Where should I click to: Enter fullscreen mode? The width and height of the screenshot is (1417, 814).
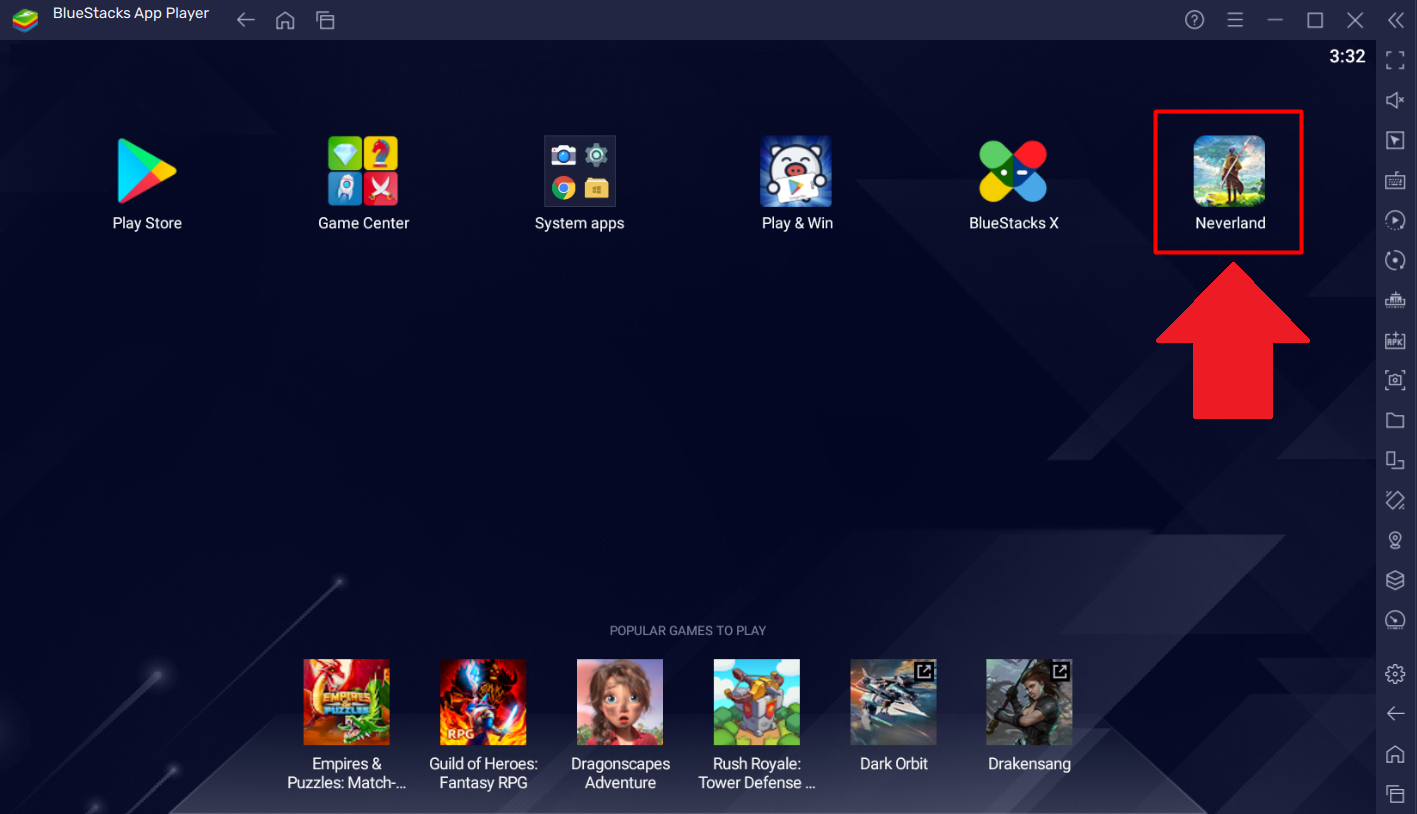pos(1394,60)
